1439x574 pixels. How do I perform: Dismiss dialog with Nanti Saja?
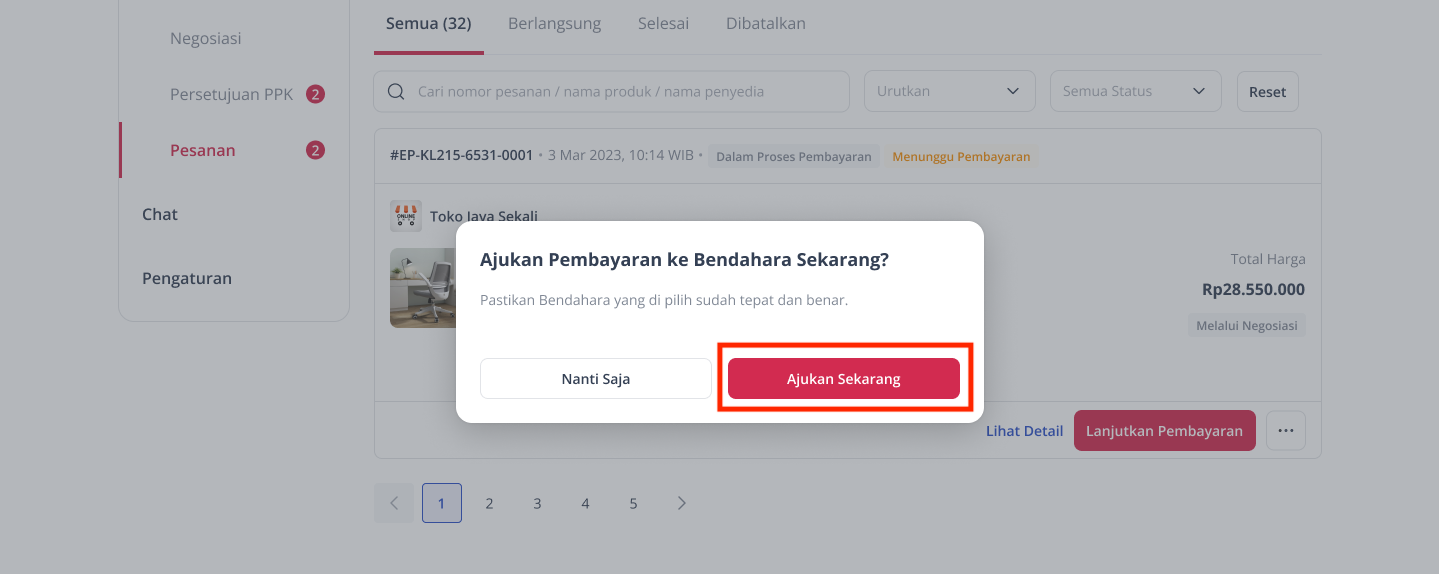pos(596,379)
